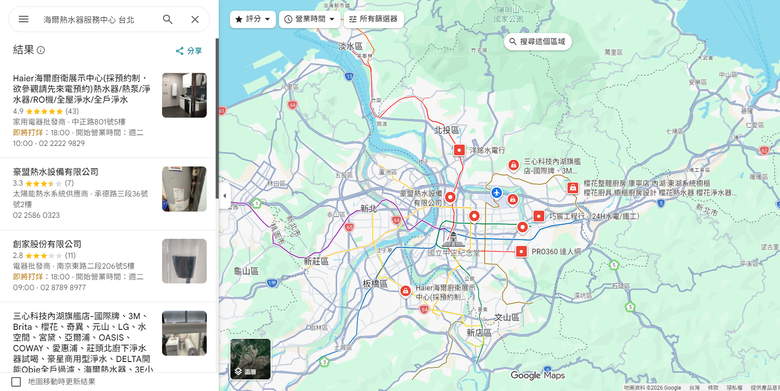Screen dimensions: 780x391
Task: Open 所有篩選器 all filters
Action: pyautogui.click(x=374, y=19)
